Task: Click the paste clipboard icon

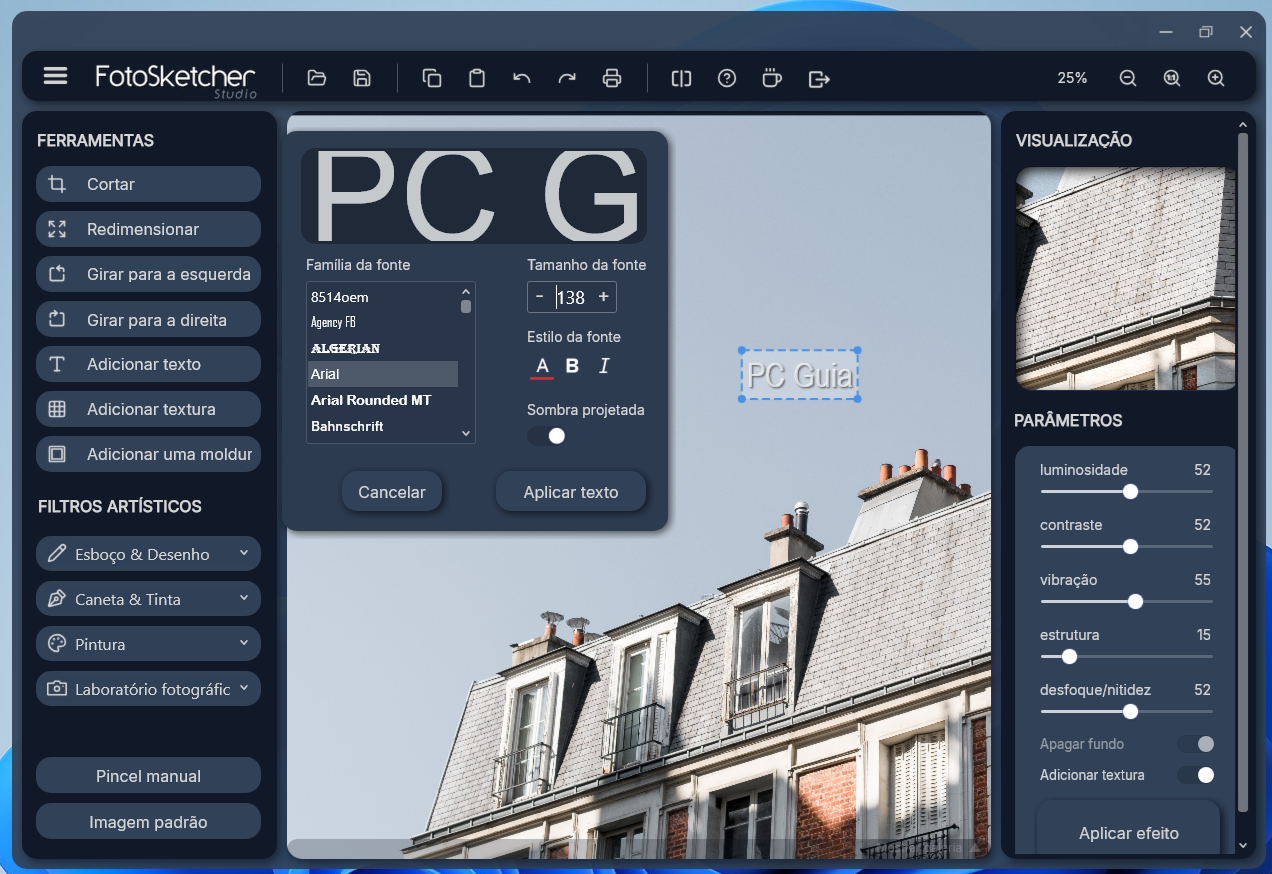Action: coord(477,78)
